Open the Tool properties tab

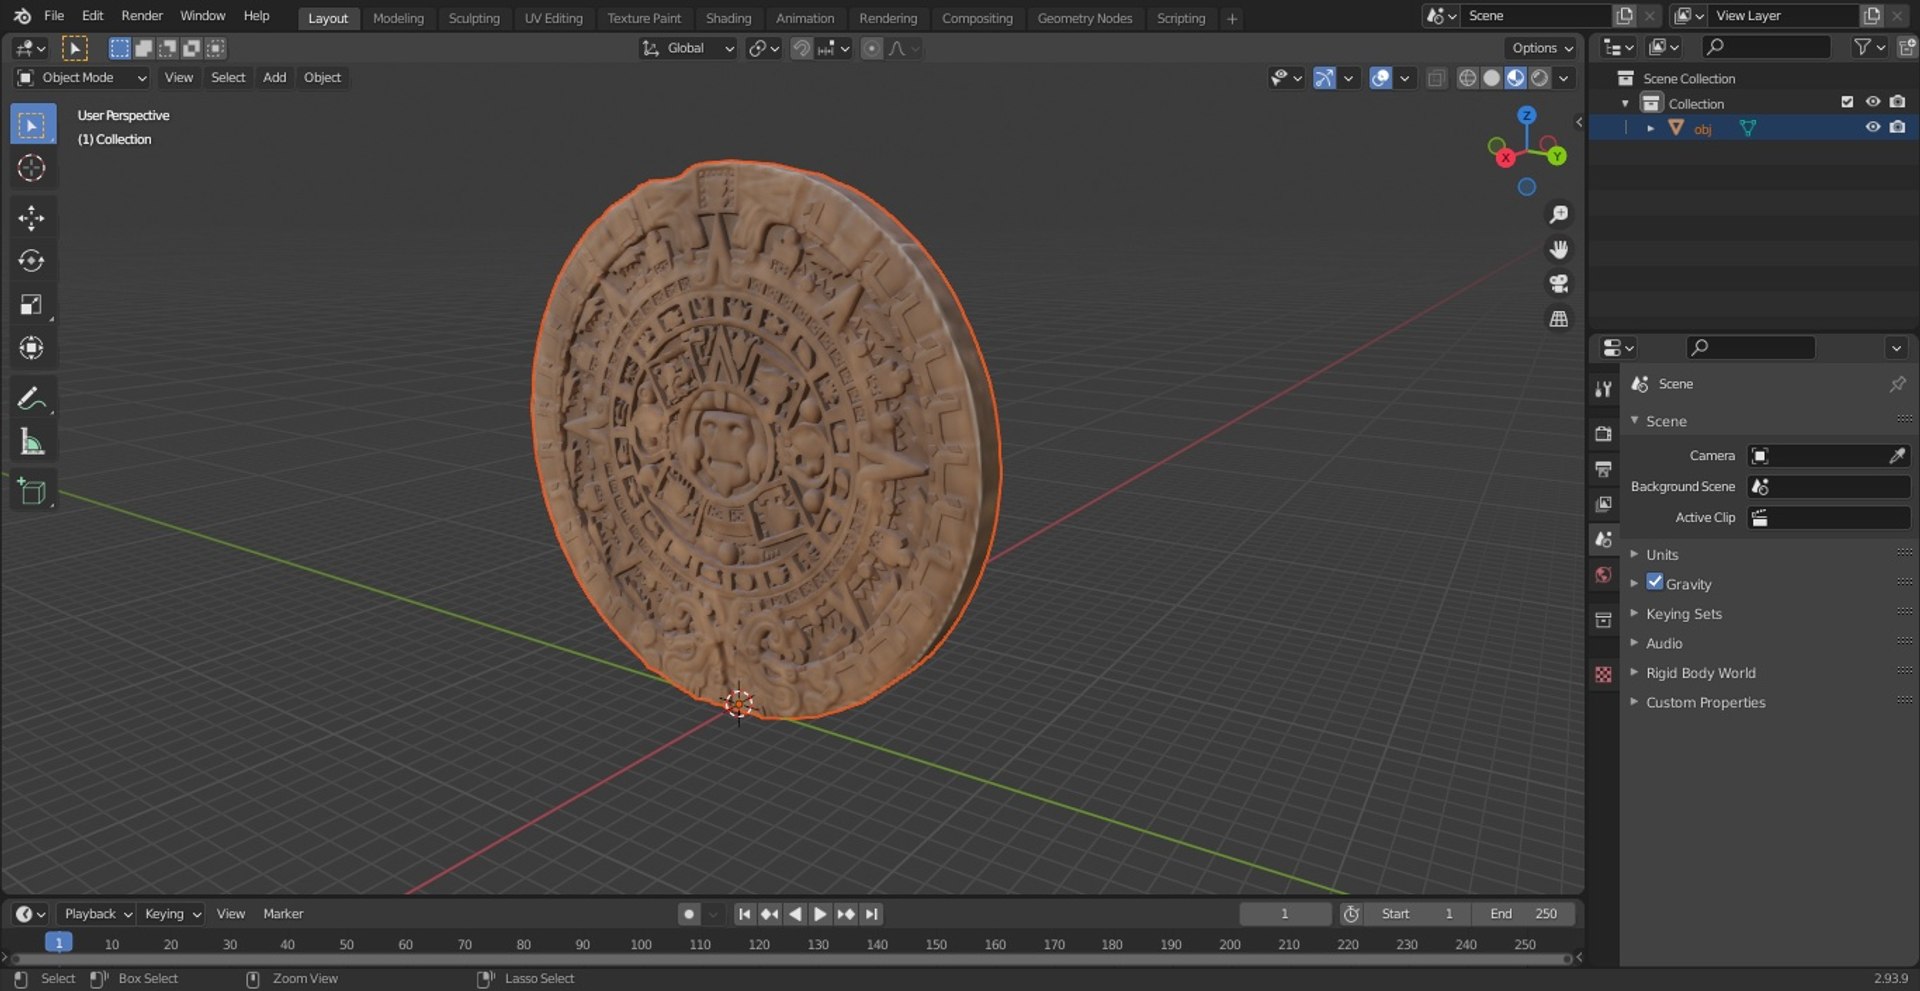(1603, 389)
